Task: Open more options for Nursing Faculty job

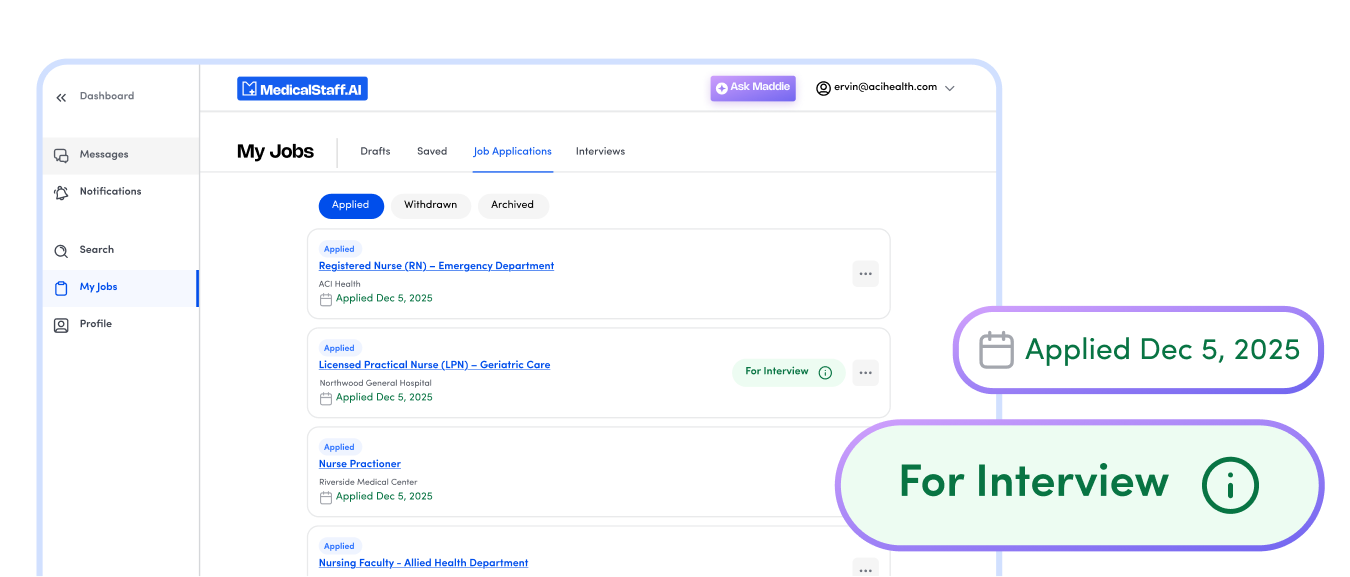Action: pos(865,568)
